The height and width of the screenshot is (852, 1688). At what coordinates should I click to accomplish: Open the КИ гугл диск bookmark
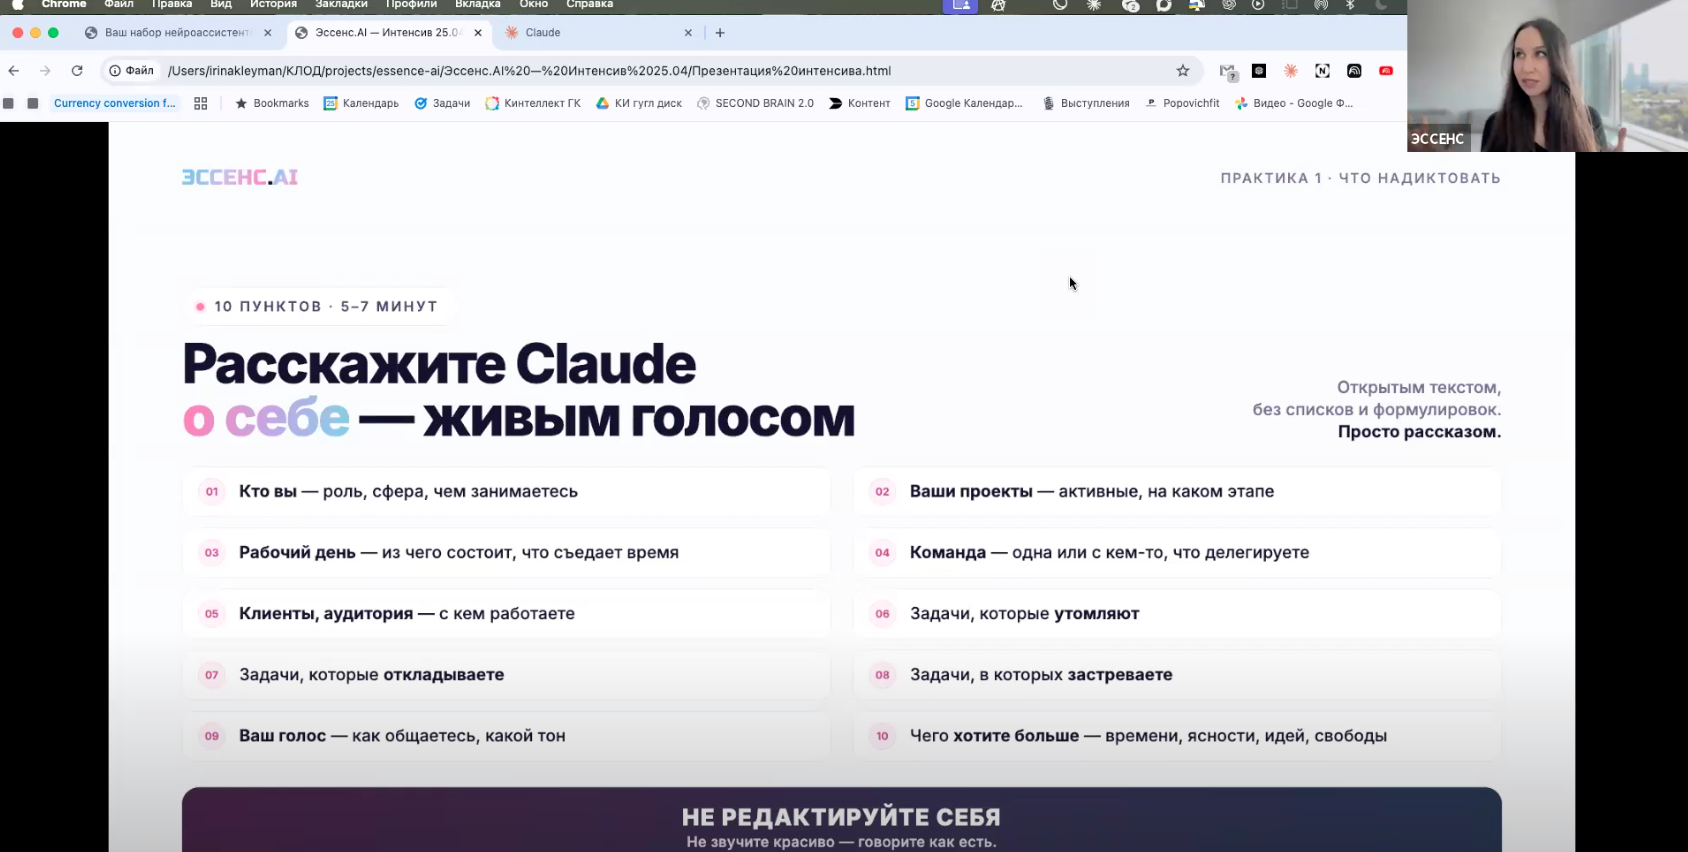pos(639,103)
